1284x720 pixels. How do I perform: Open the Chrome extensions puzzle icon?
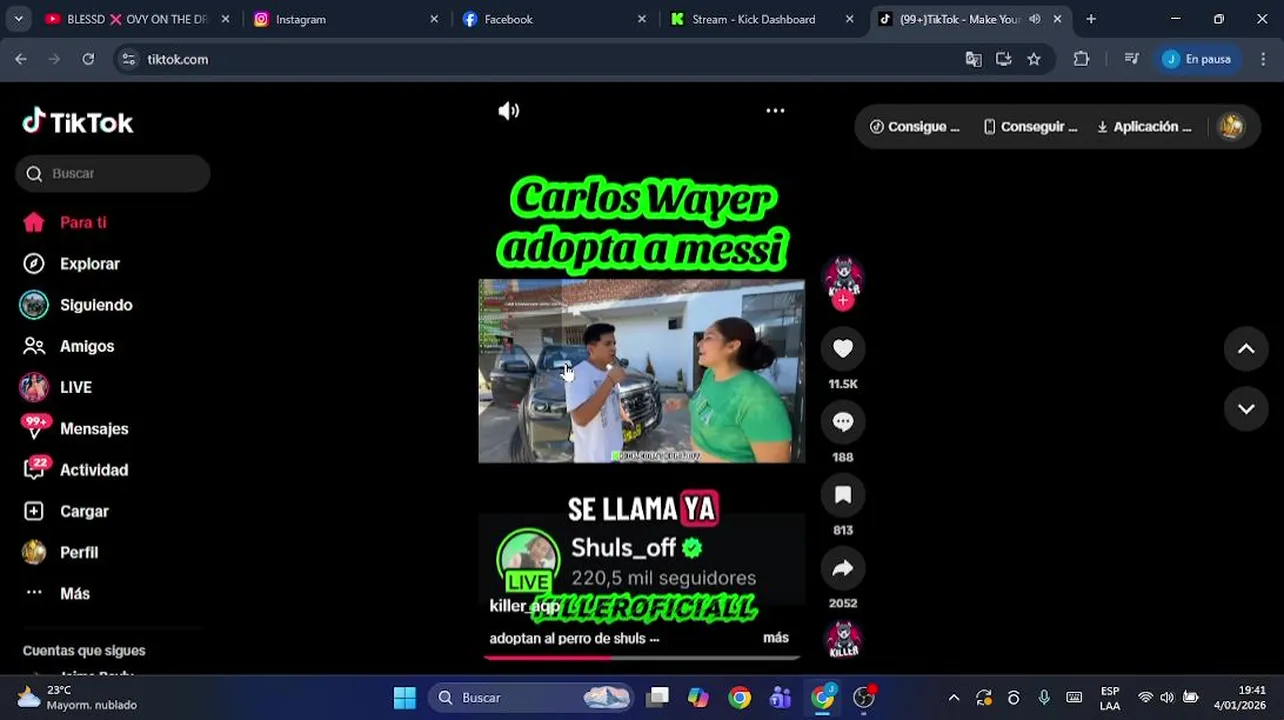[1081, 59]
